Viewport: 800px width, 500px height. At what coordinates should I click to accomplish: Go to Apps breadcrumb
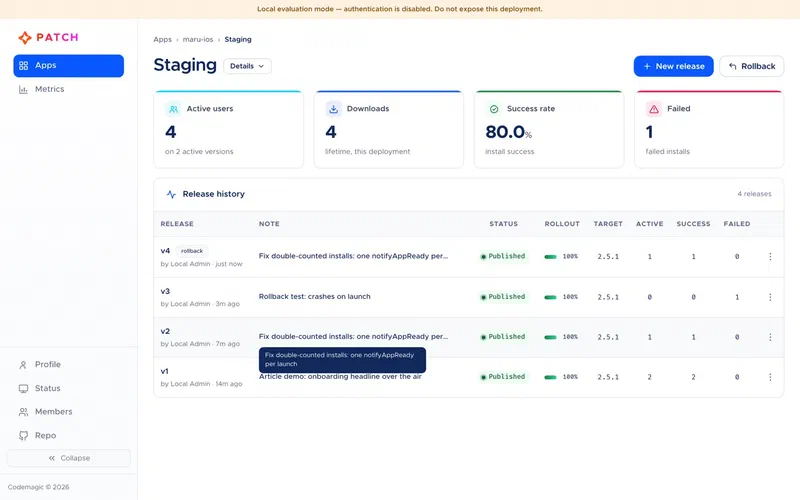[162, 39]
